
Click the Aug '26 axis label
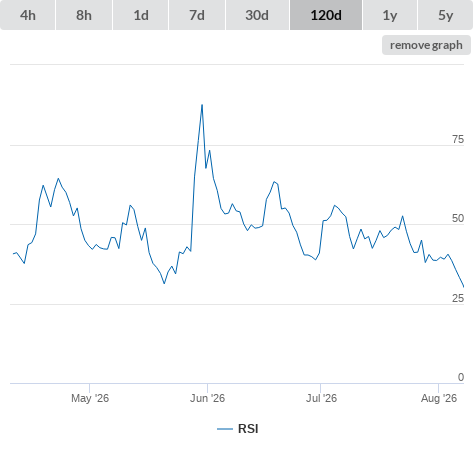pyautogui.click(x=439, y=398)
